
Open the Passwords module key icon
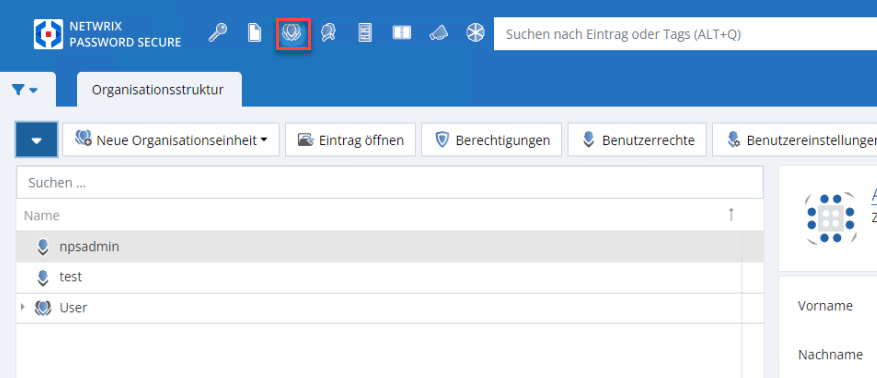pos(218,33)
